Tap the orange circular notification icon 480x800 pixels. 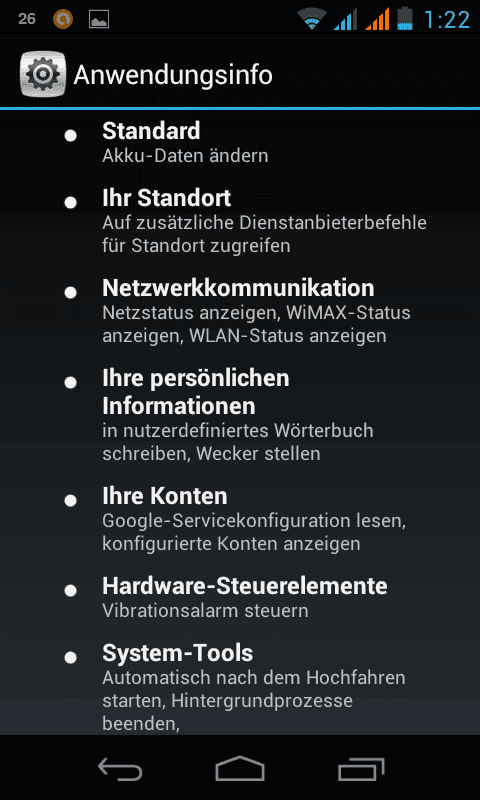tap(63, 19)
